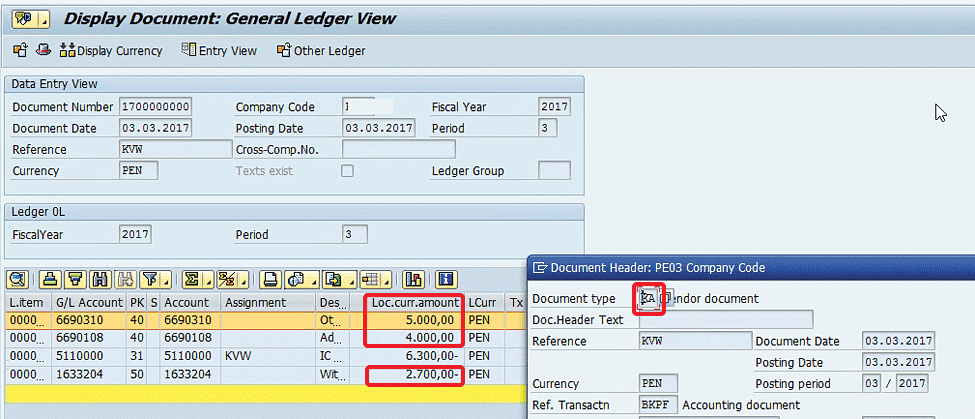This screenshot has height=419, width=975.
Task: Expand the Subtotals dropdown arrow
Action: tap(242, 279)
